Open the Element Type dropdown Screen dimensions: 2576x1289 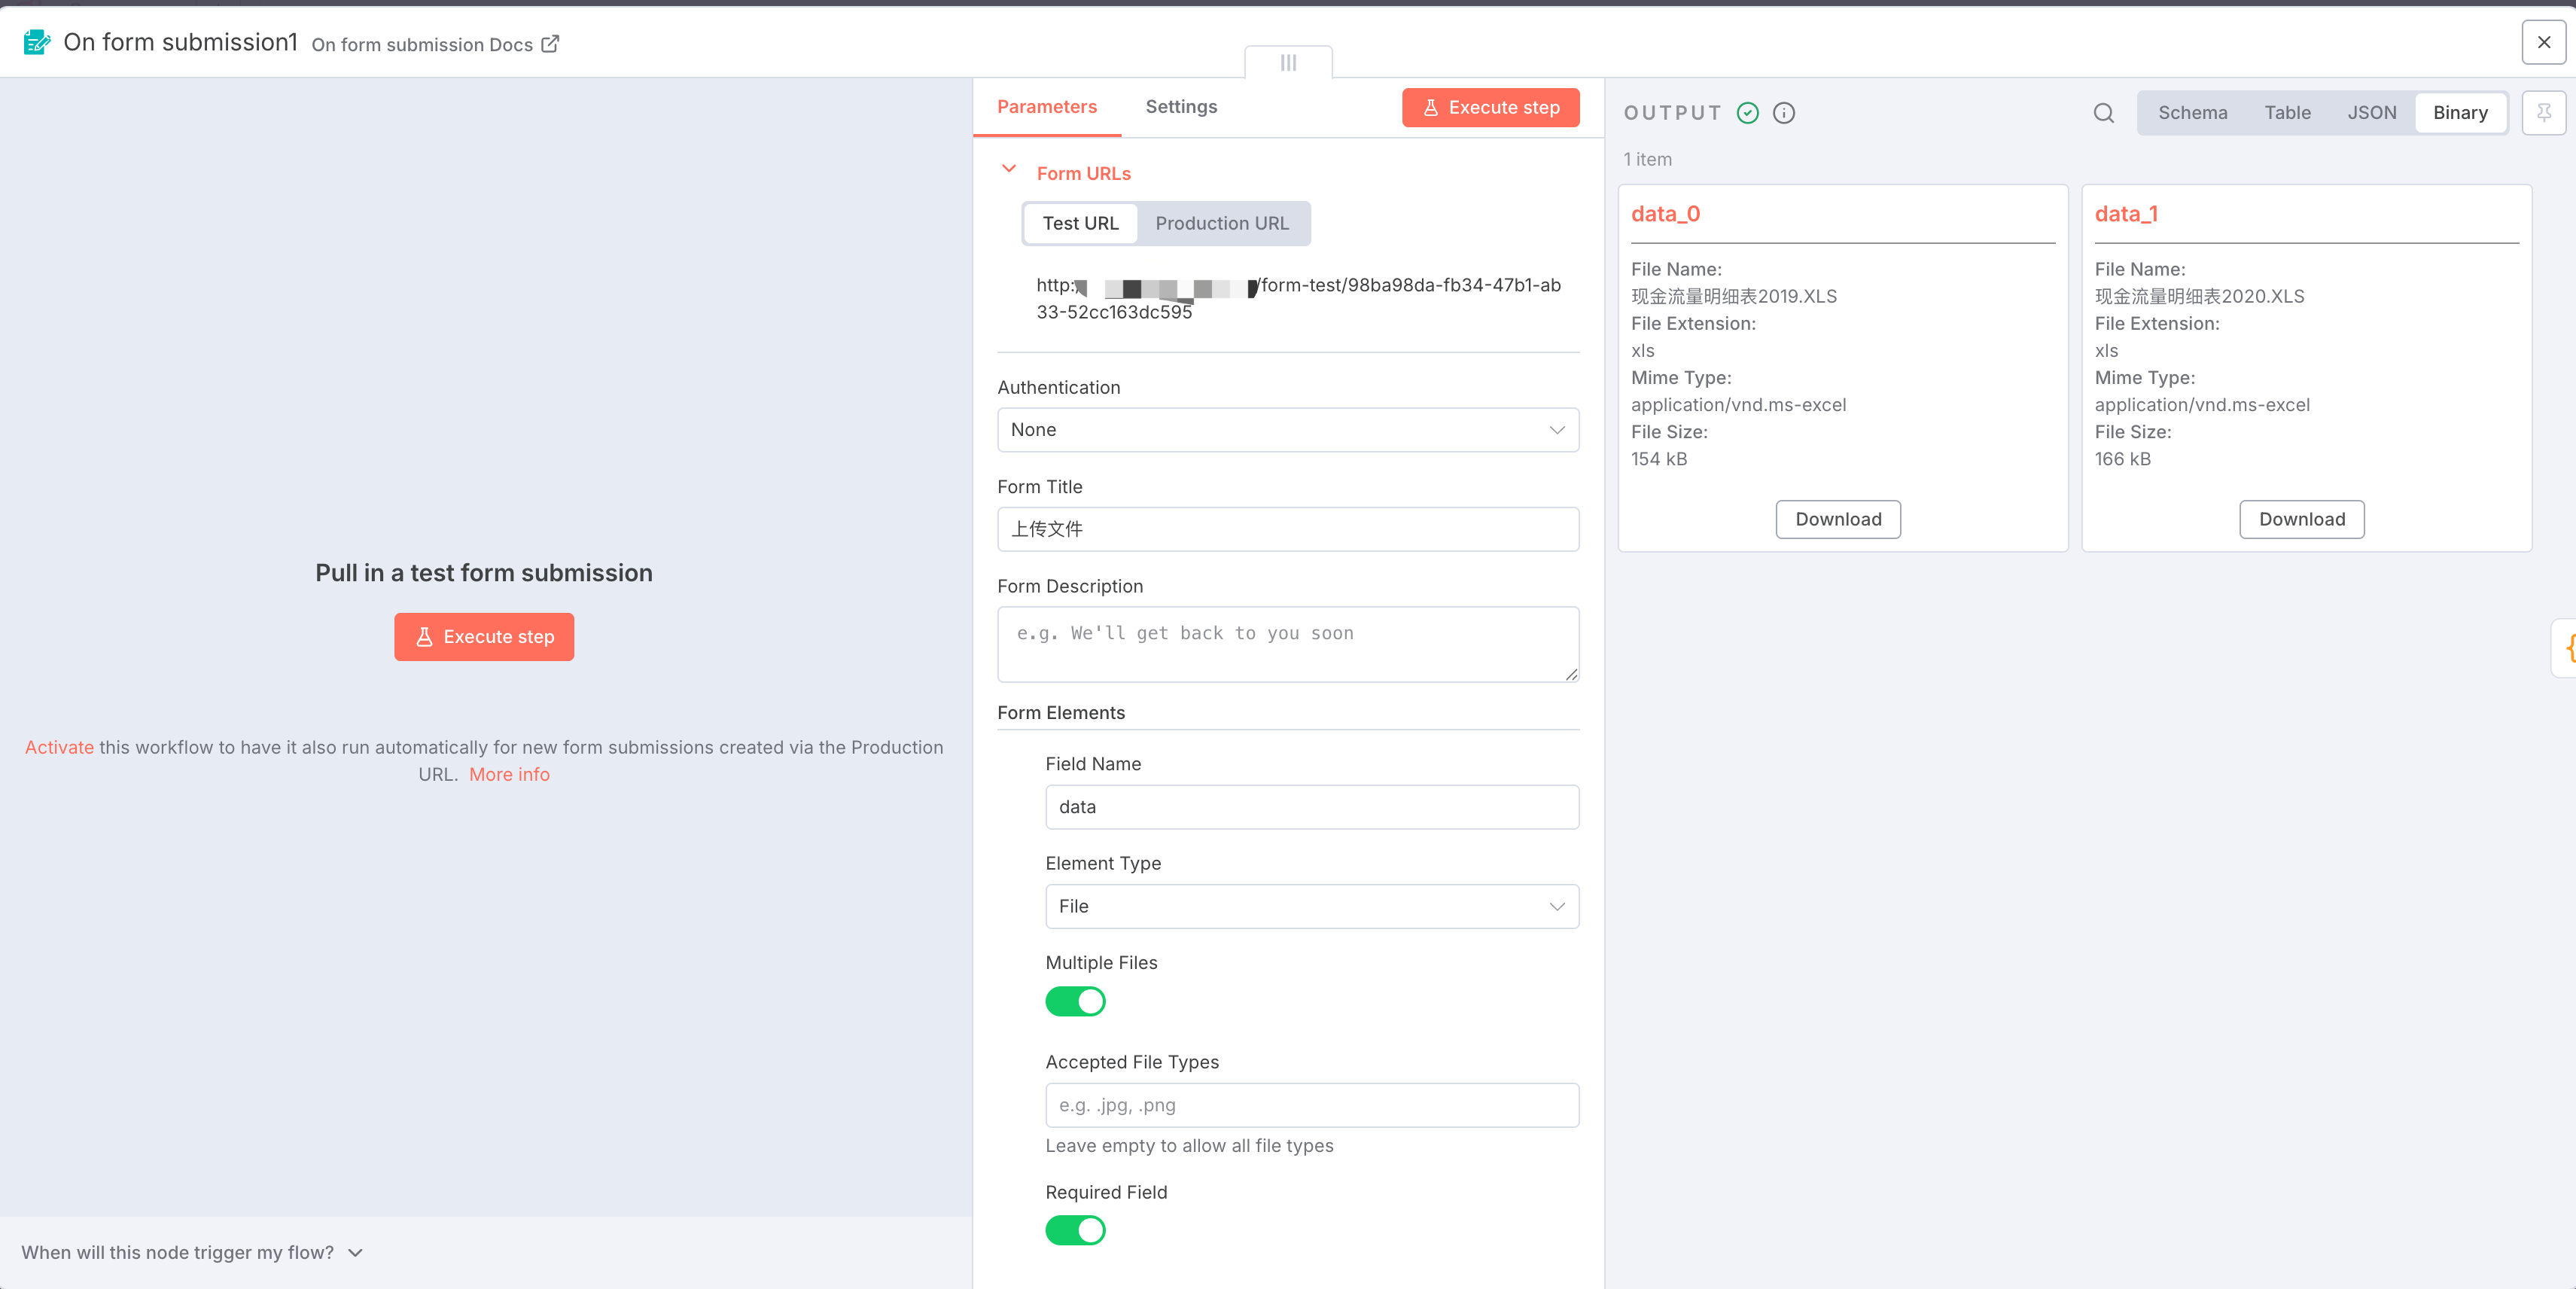click(1311, 906)
